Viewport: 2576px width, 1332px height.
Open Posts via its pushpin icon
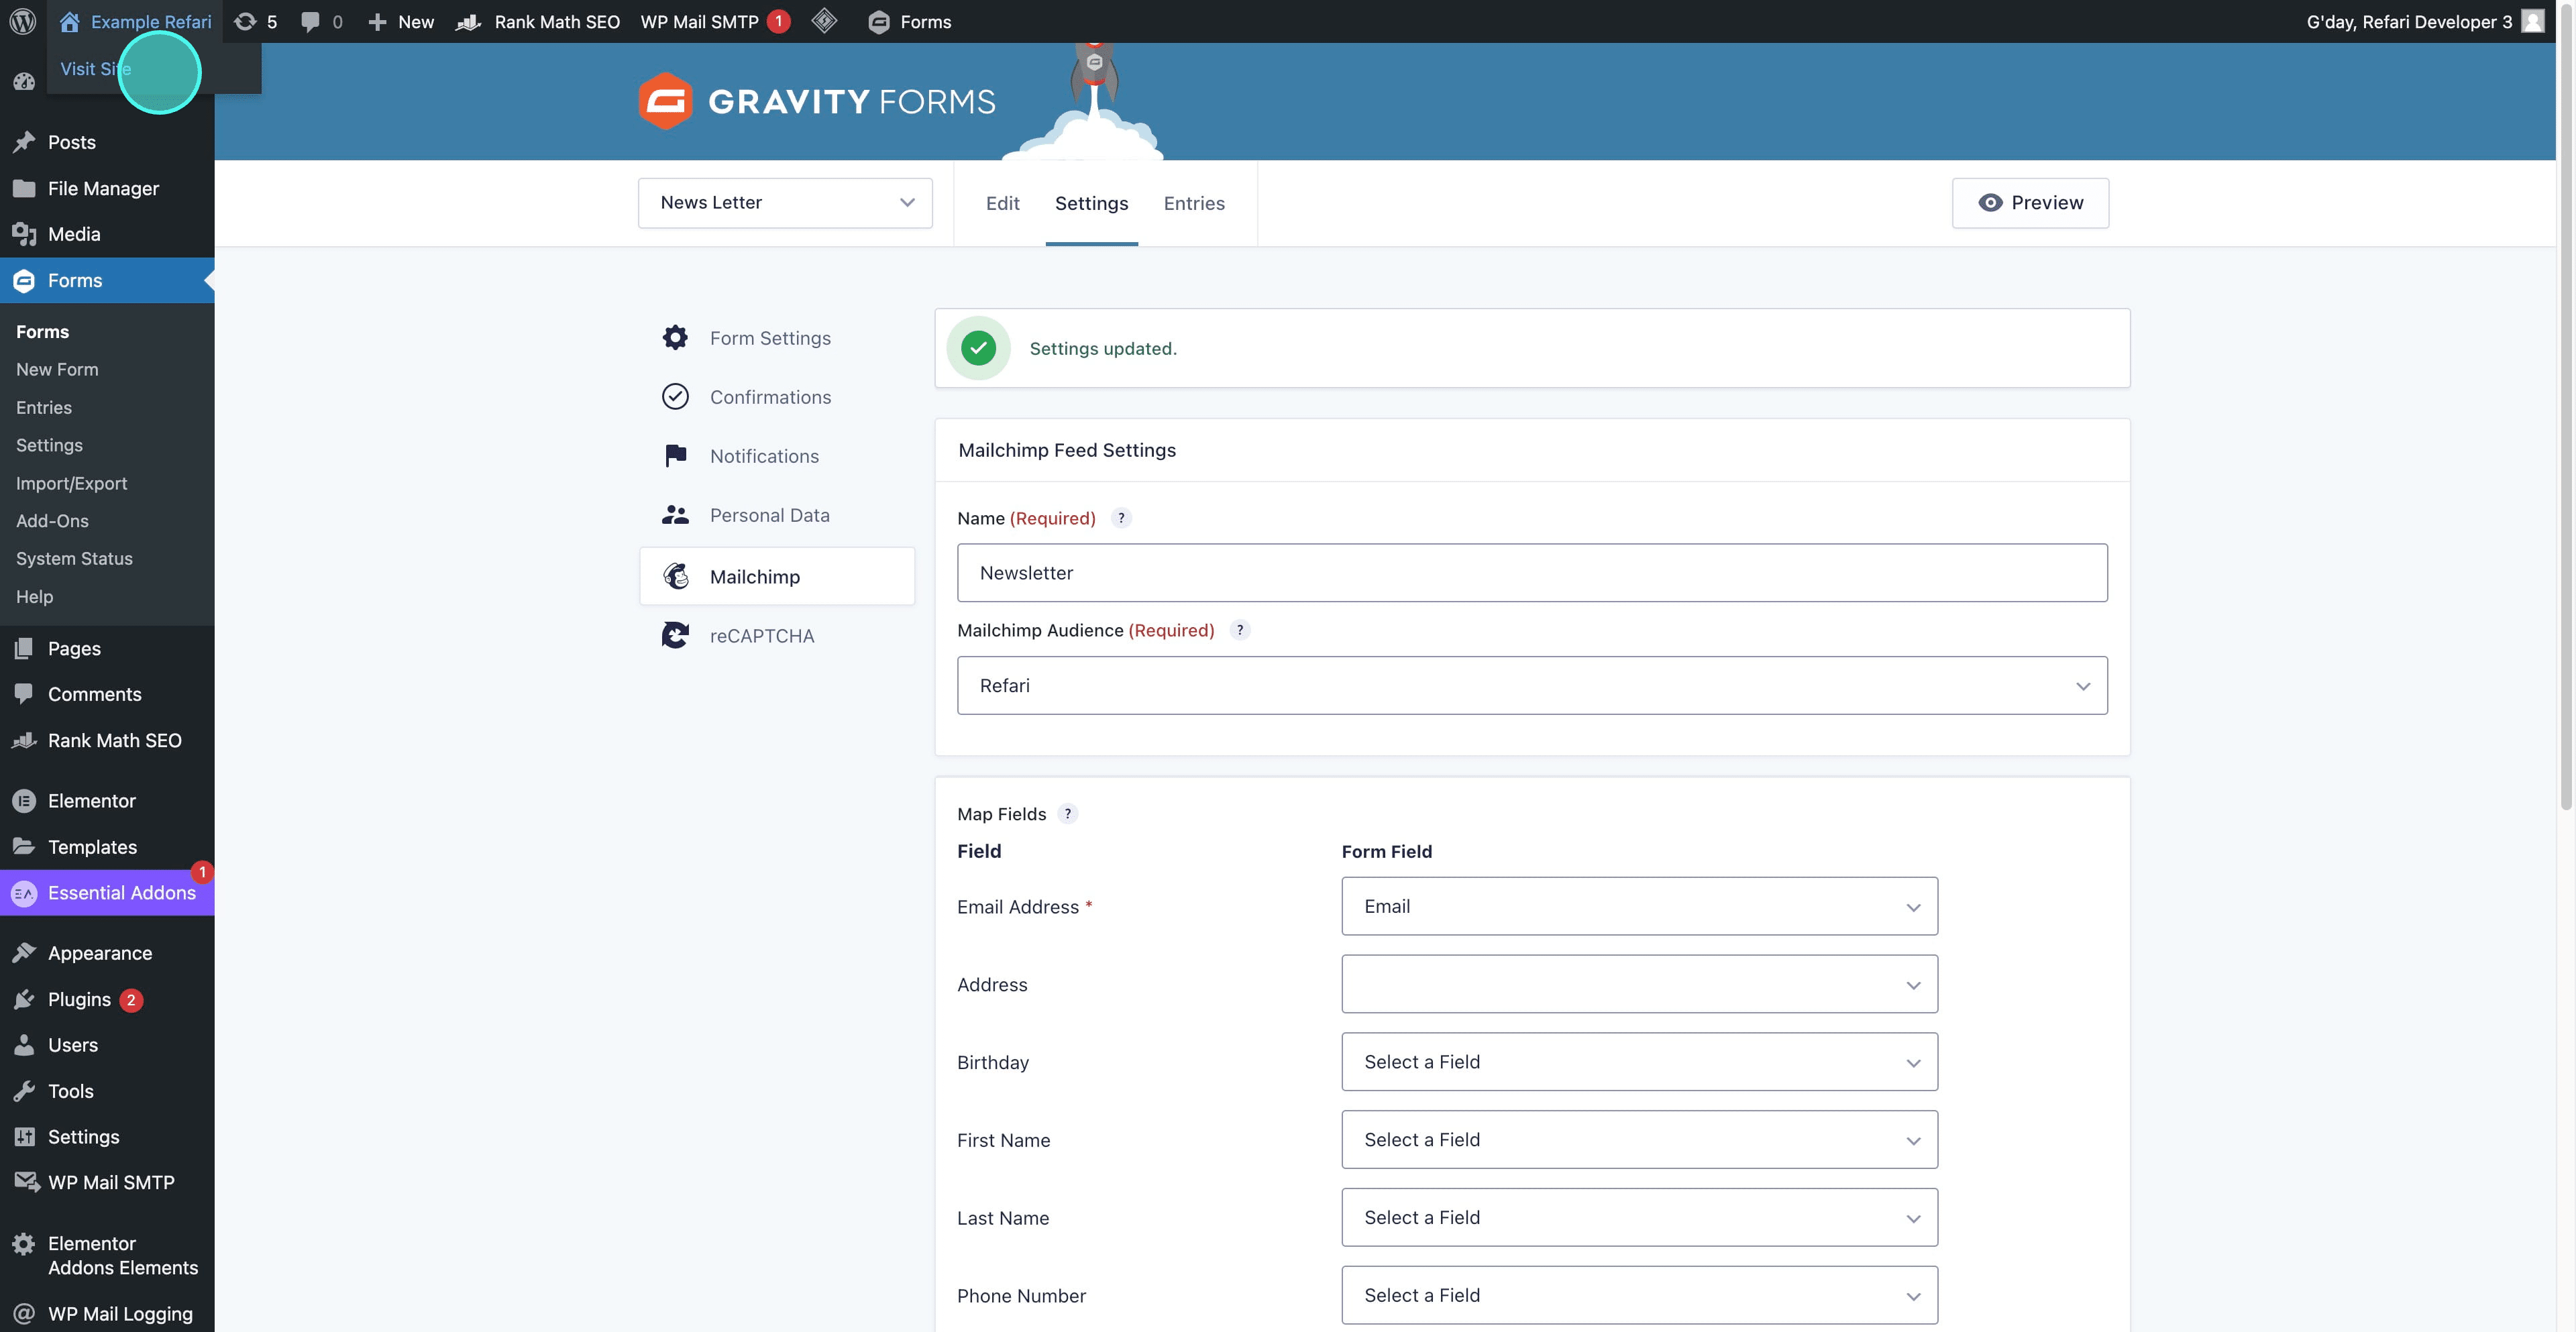click(x=24, y=142)
